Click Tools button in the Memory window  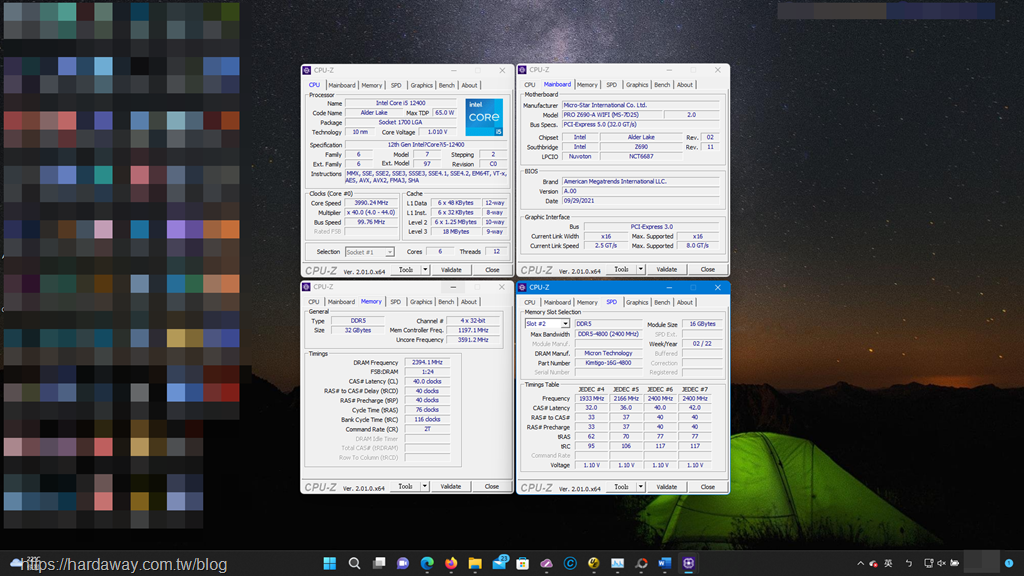[x=406, y=487]
